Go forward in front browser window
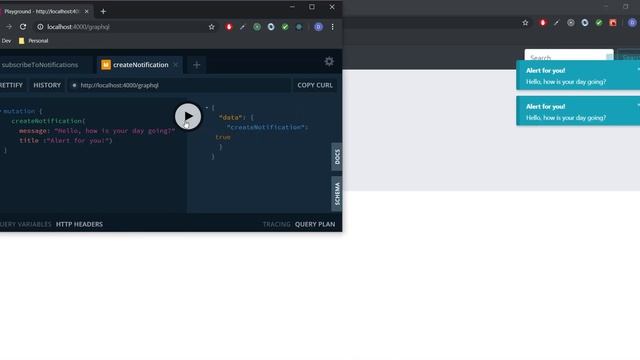Viewport: 640px width, 360px height. [x=9, y=27]
